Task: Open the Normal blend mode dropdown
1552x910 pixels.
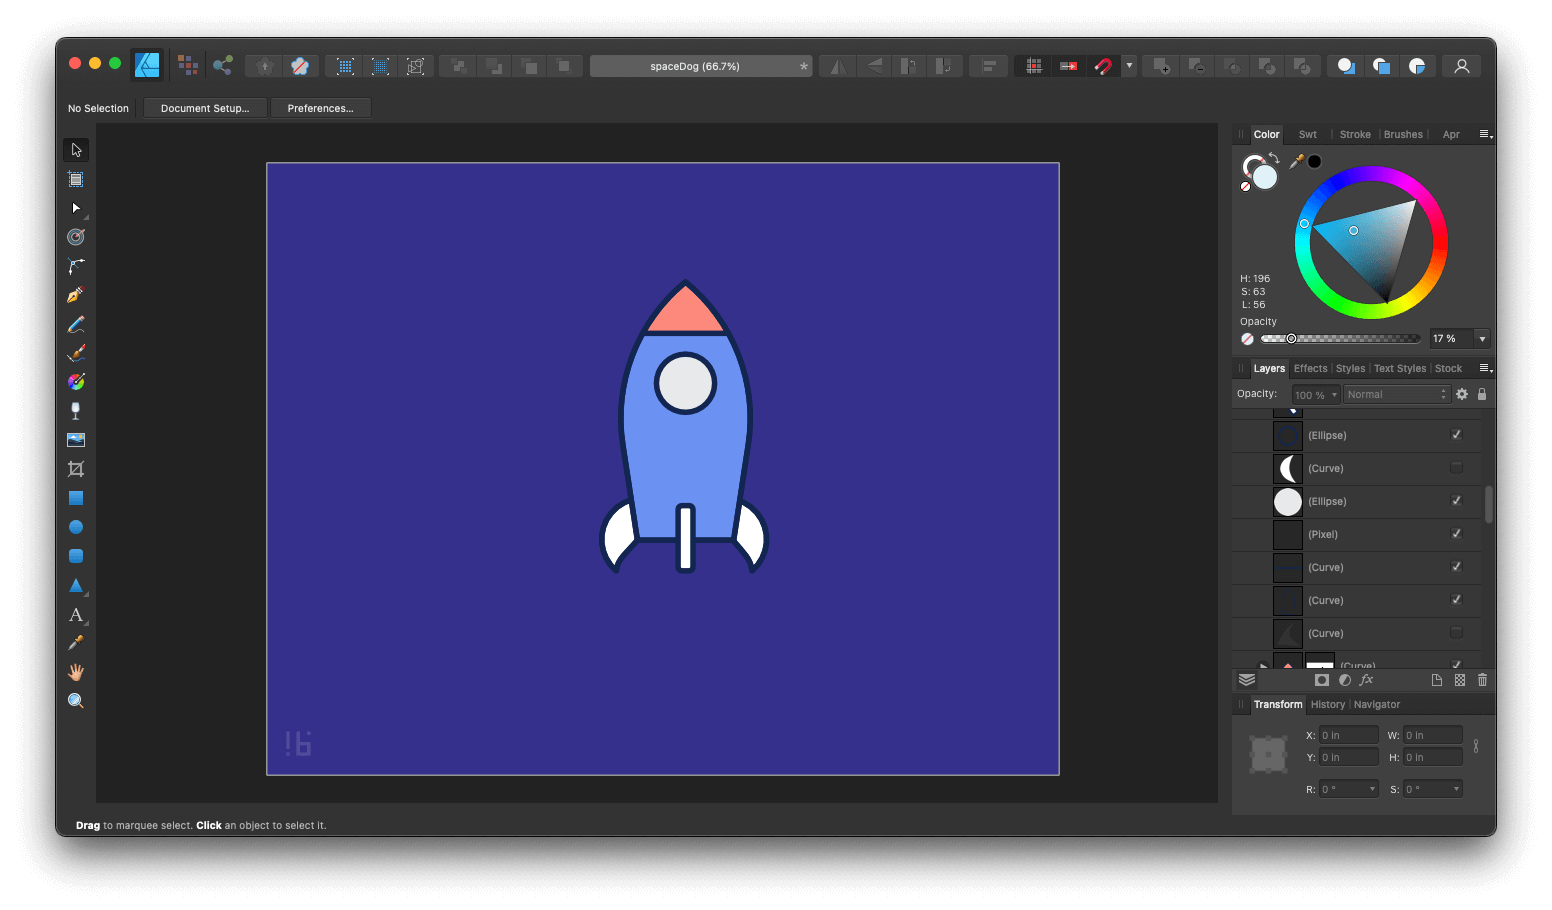Action: point(1396,394)
